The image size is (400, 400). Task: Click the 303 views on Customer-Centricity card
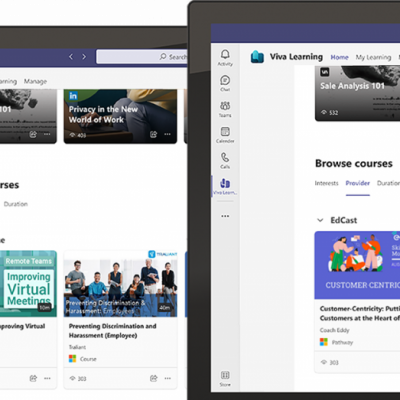(x=329, y=362)
